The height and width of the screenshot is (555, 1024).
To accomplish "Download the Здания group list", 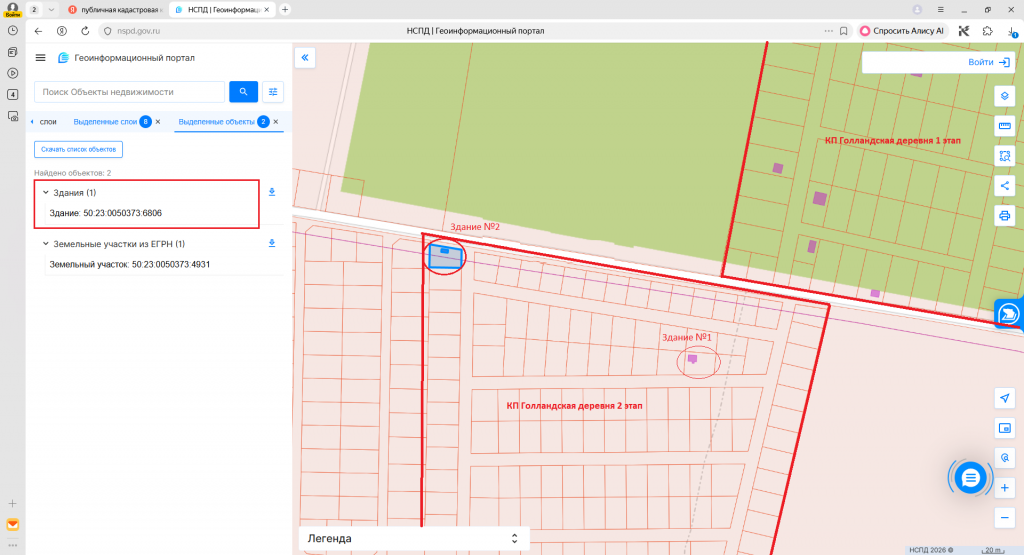I will click(x=272, y=192).
